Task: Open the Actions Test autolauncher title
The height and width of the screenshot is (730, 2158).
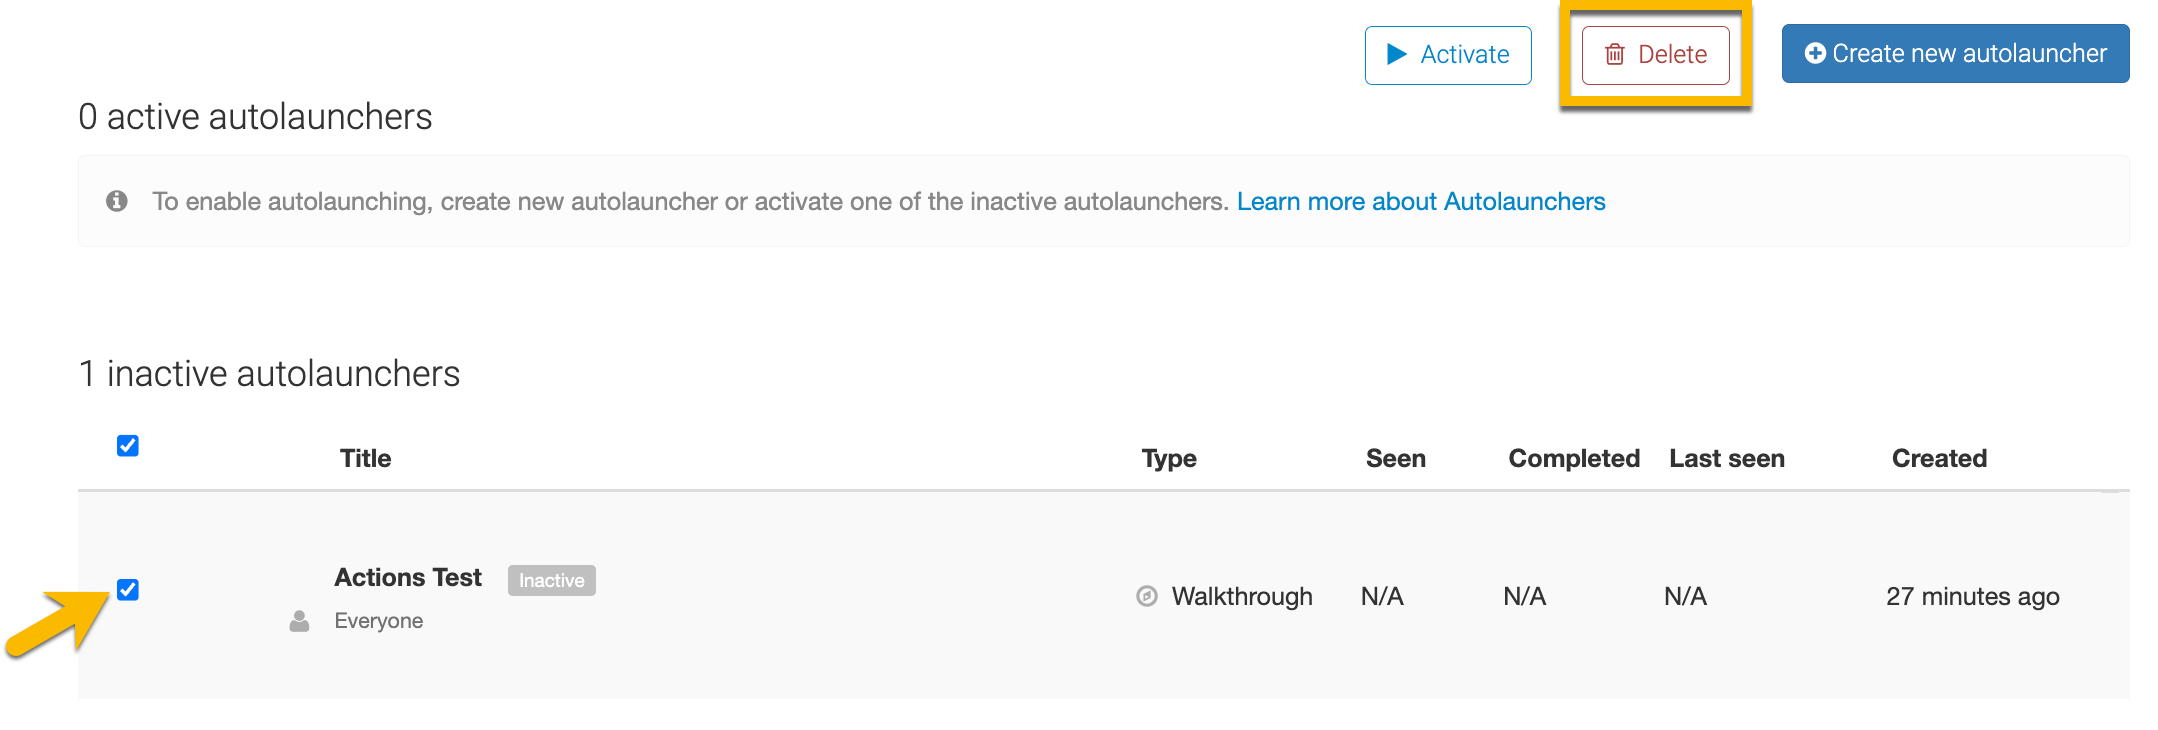Action: pyautogui.click(x=408, y=578)
